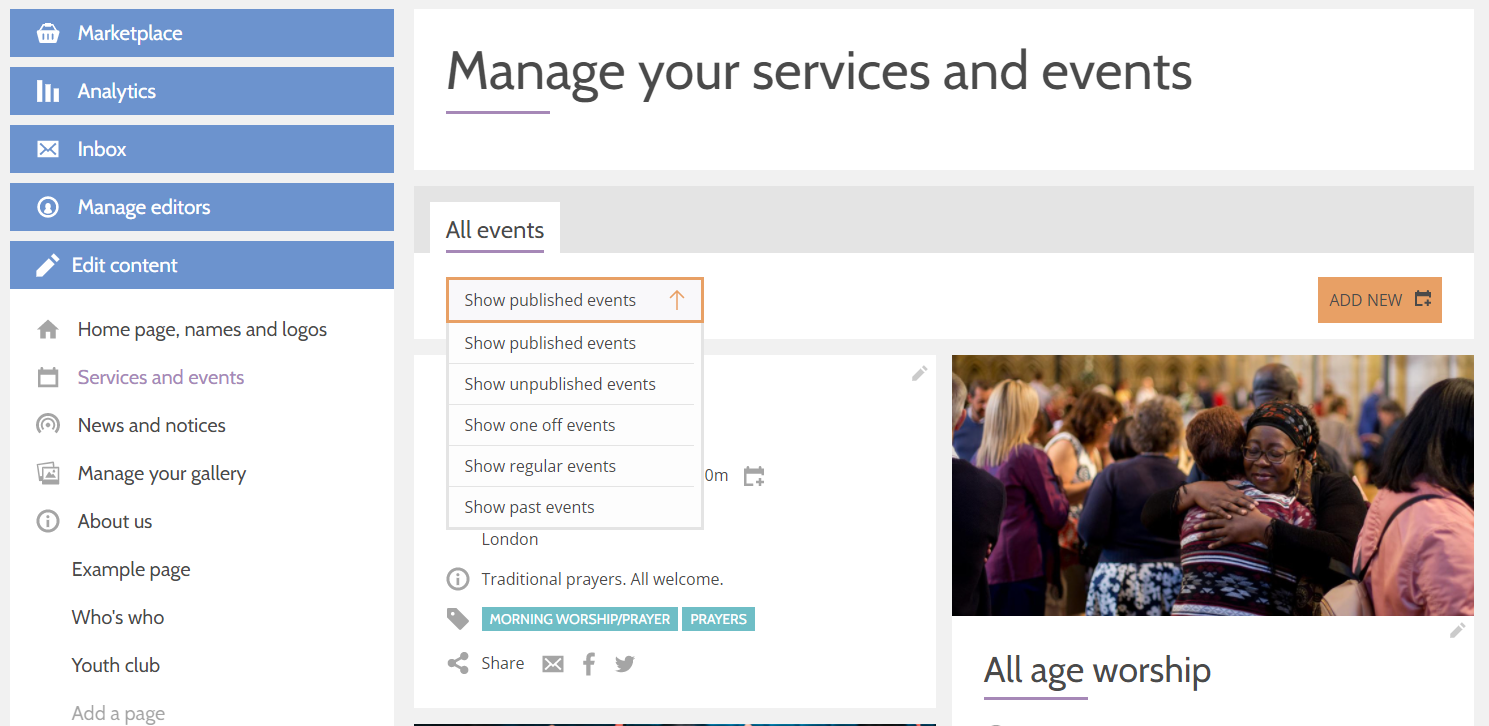Open the Marketplace section
Screen dimensions: 1489x726
click(202, 33)
